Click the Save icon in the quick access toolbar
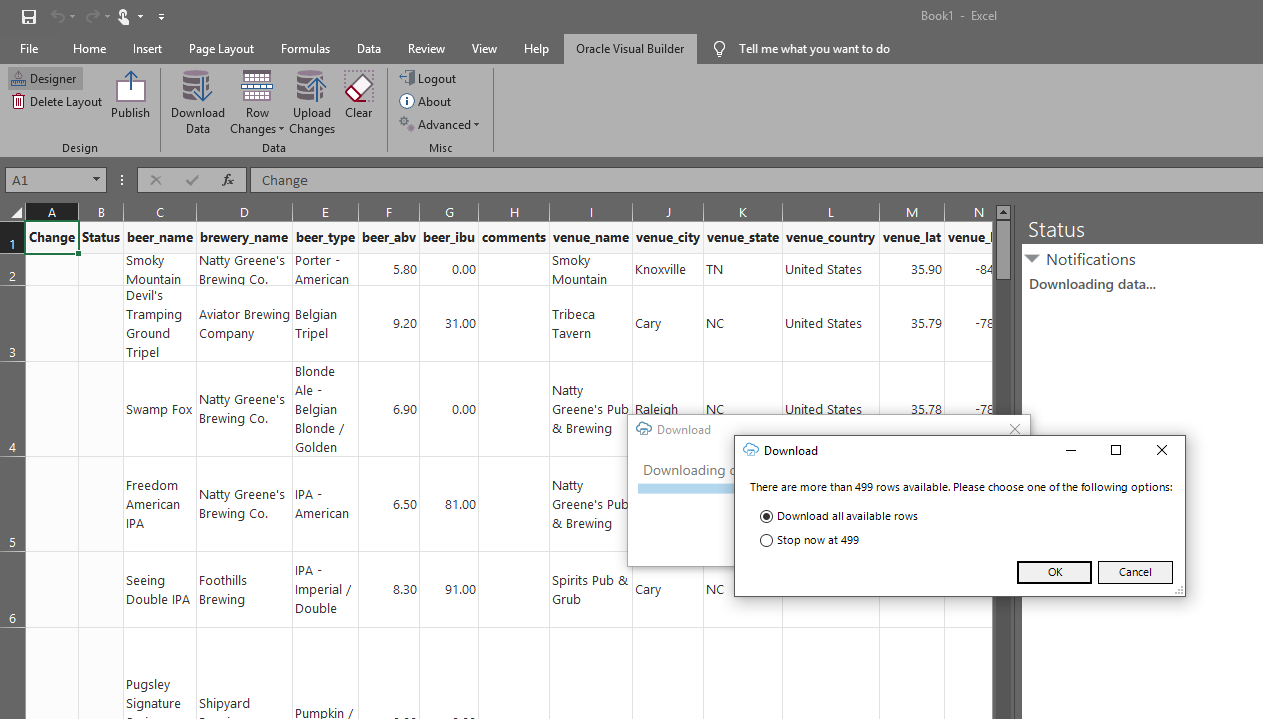The width and height of the screenshot is (1263, 719). pyautogui.click(x=29, y=16)
